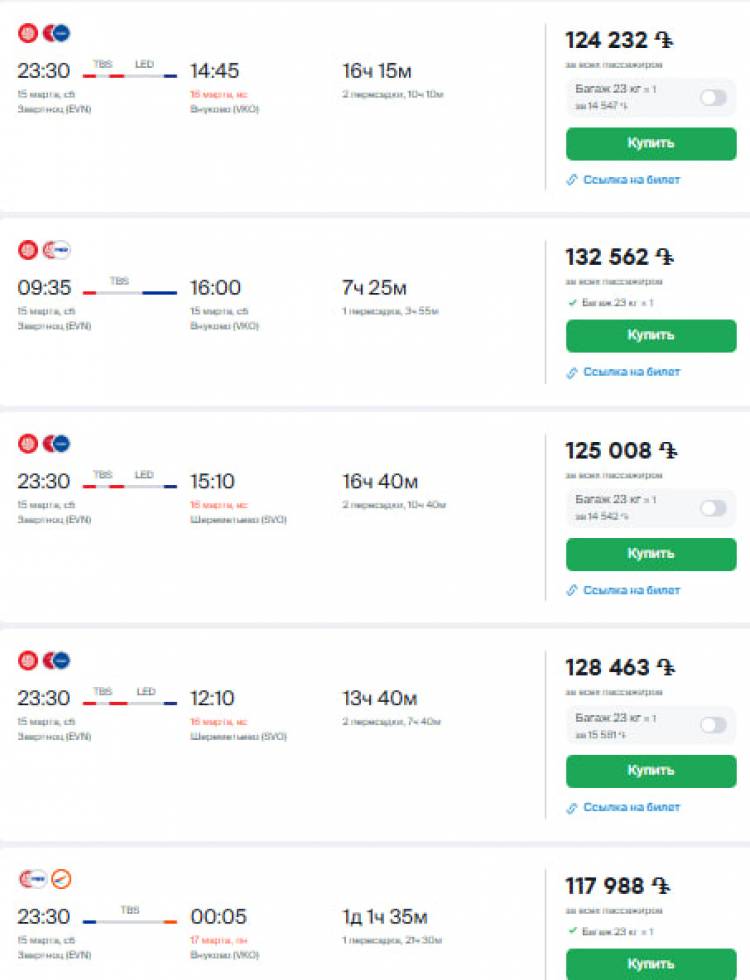Click airline logos on the 132 562 ticket

[44, 250]
